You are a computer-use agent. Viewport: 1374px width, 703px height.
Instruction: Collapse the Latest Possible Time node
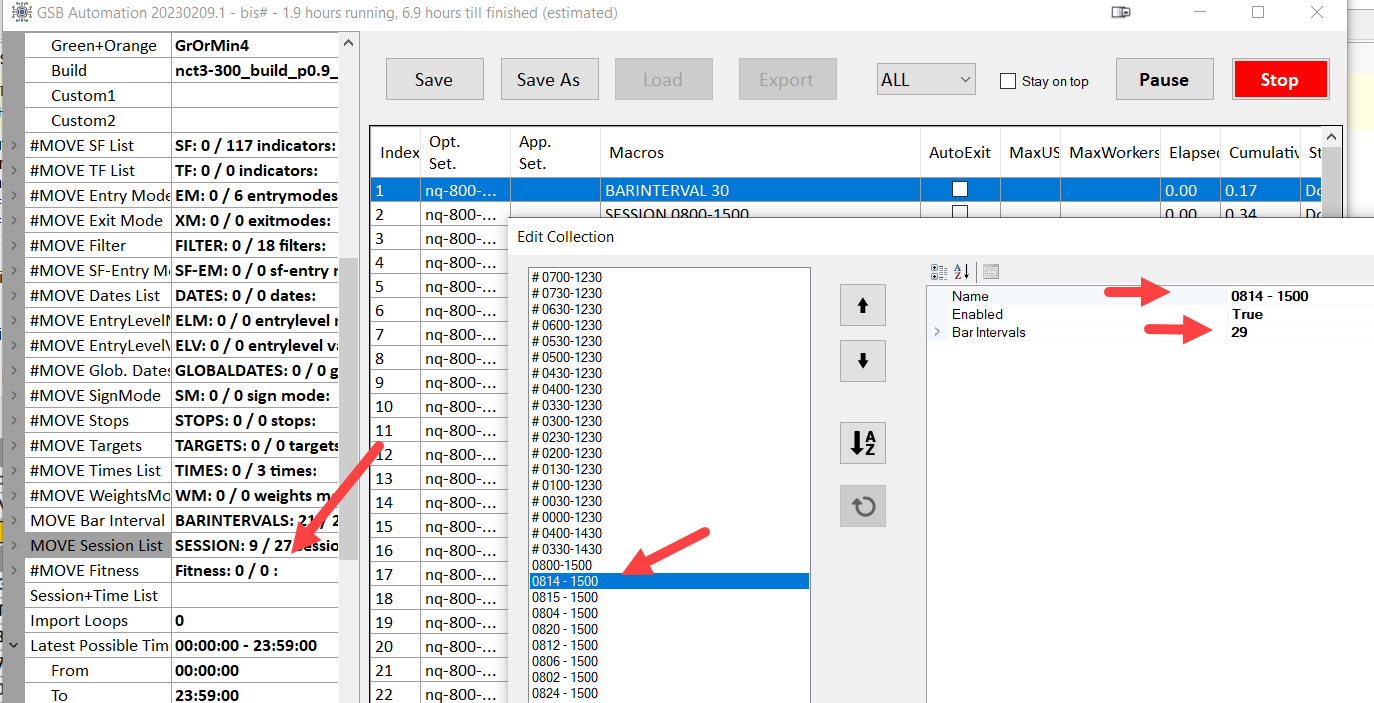[13, 646]
